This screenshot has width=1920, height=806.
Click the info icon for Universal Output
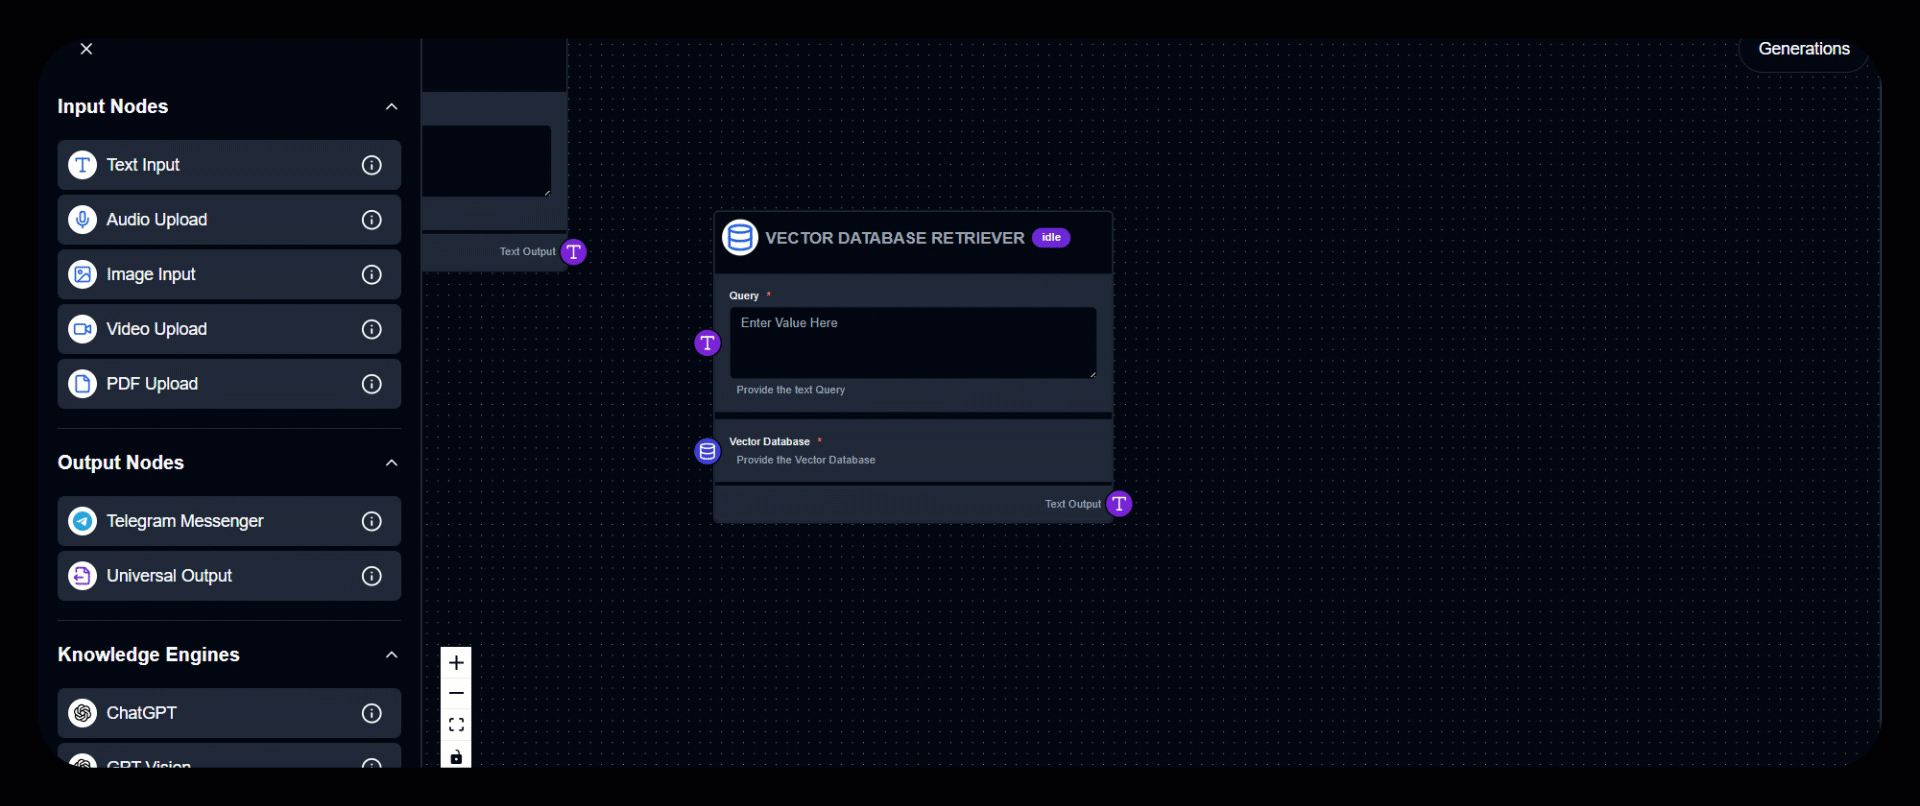click(371, 576)
